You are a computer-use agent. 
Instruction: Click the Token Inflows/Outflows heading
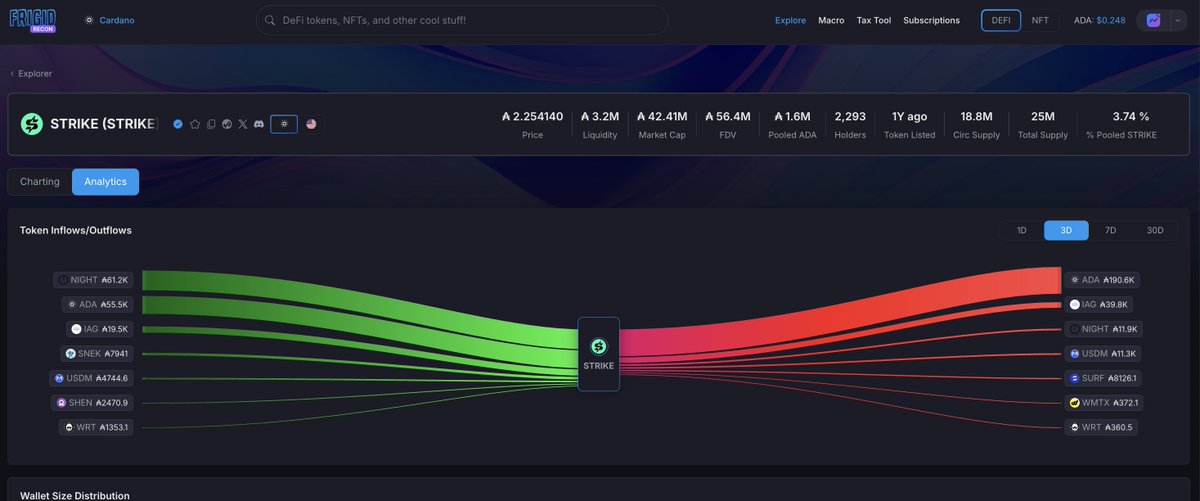click(76, 230)
